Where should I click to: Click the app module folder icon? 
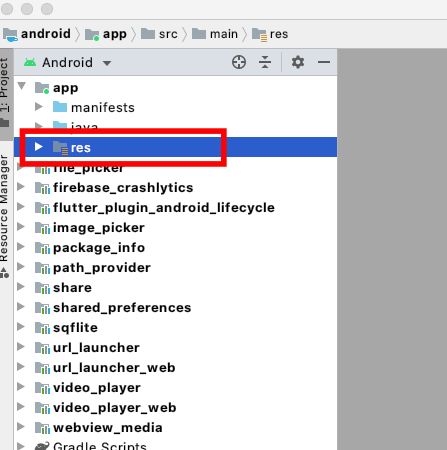click(x=42, y=88)
